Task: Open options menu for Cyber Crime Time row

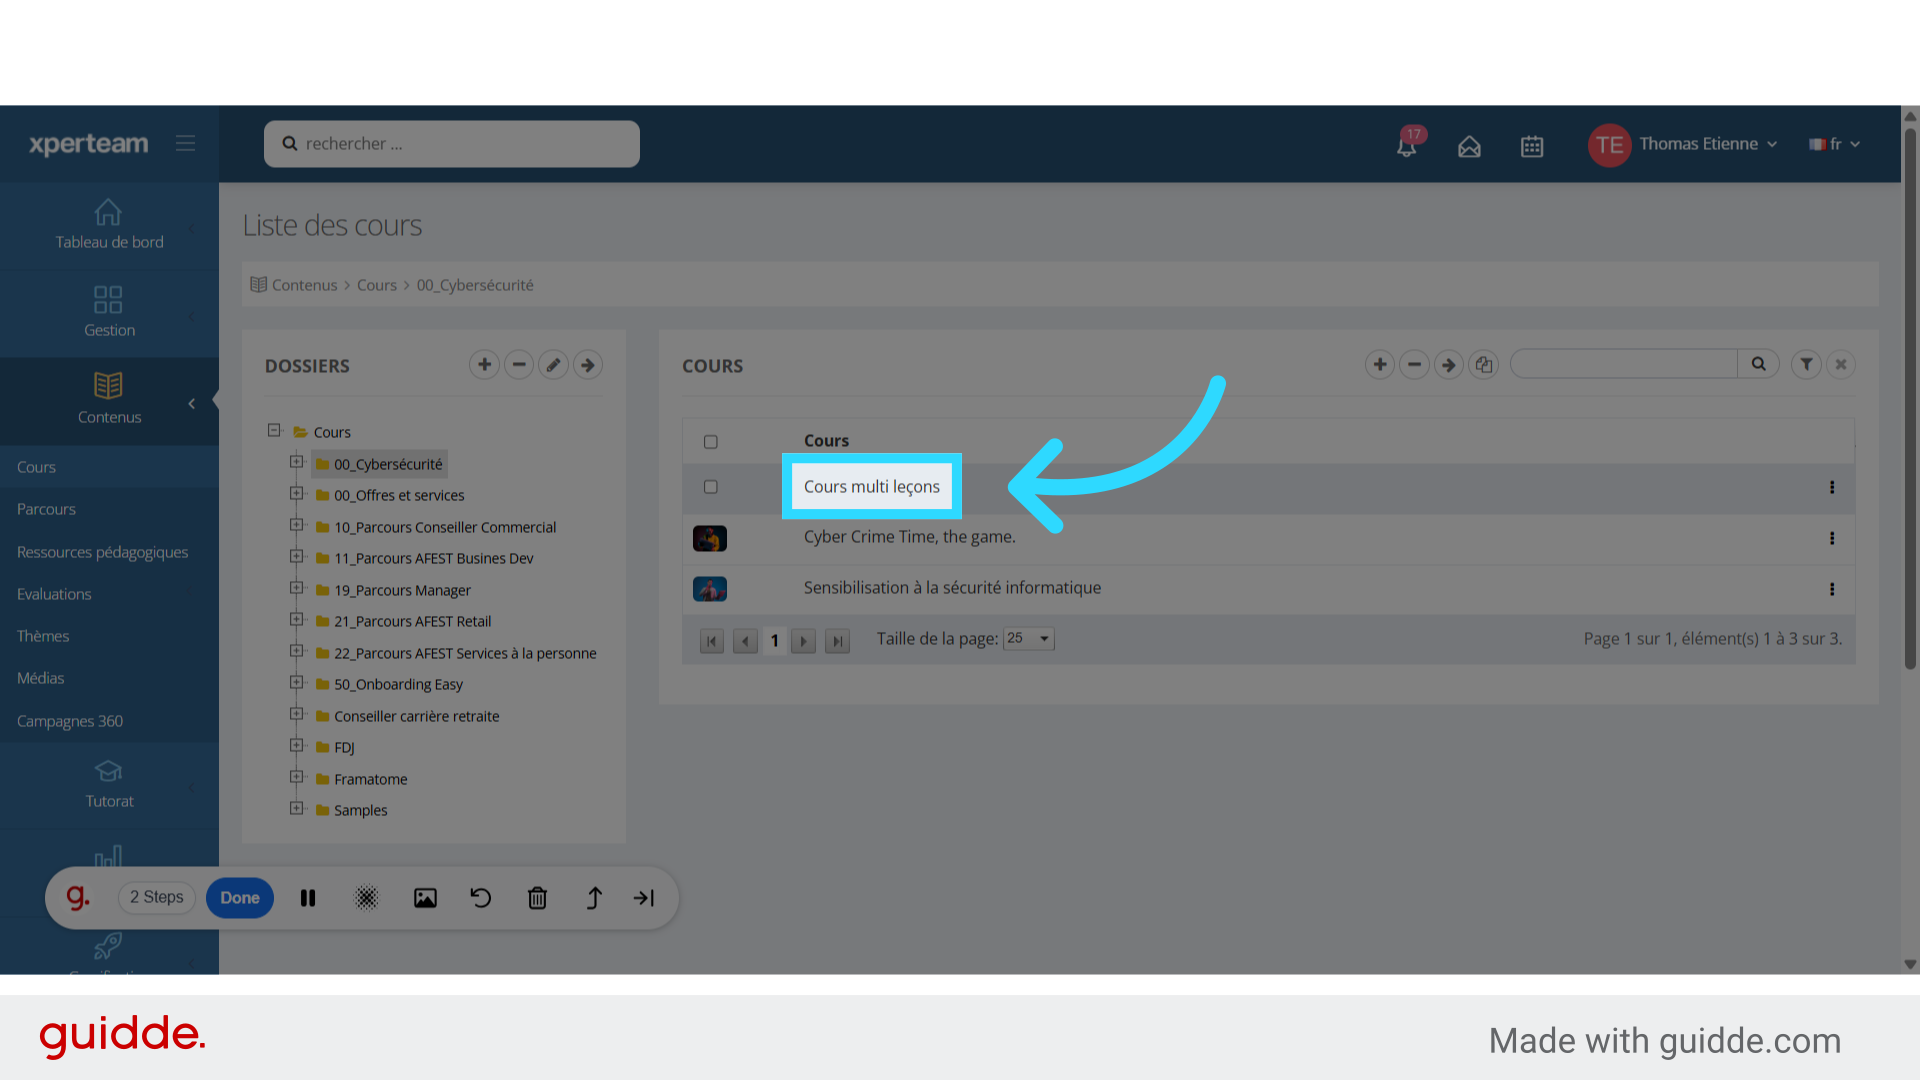Action: click(1831, 538)
